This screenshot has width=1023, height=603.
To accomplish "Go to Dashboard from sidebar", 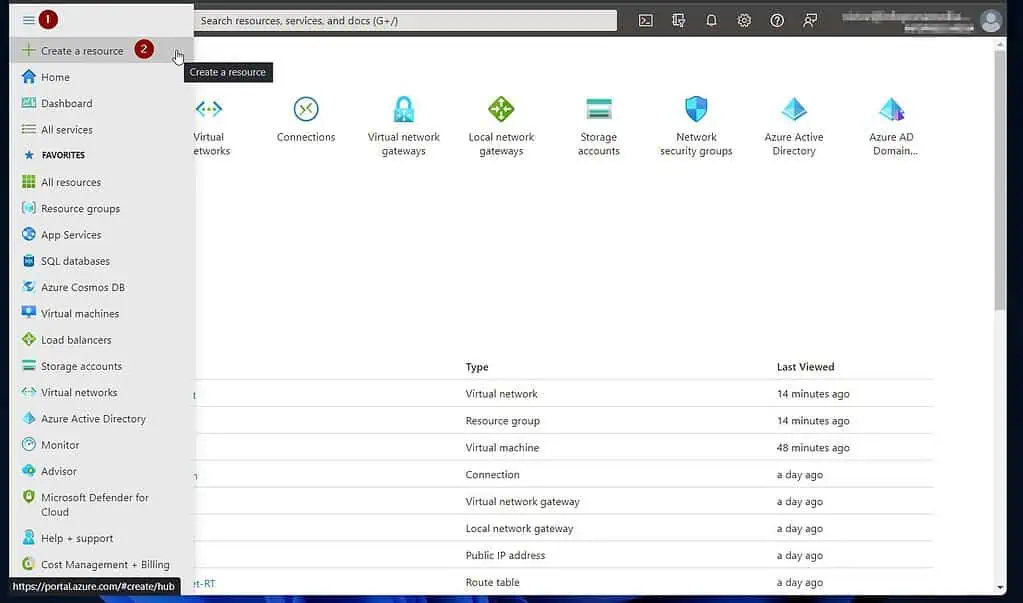I will 66,104.
